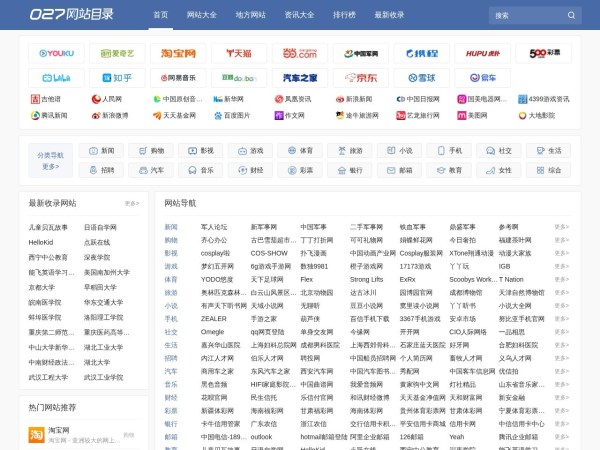Screen dimensions: 600x450
Task: Open the 17173游戏 site link
Action: (415, 266)
